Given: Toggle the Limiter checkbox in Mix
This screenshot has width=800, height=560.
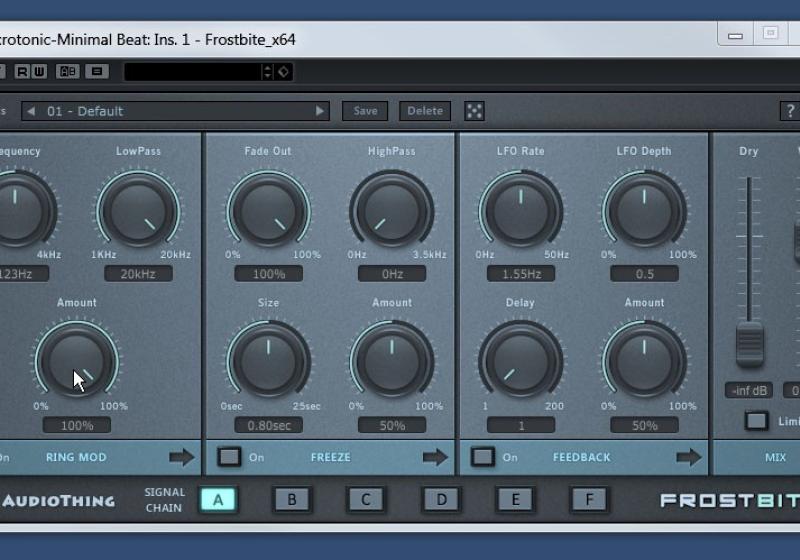Looking at the screenshot, I should click(x=757, y=421).
